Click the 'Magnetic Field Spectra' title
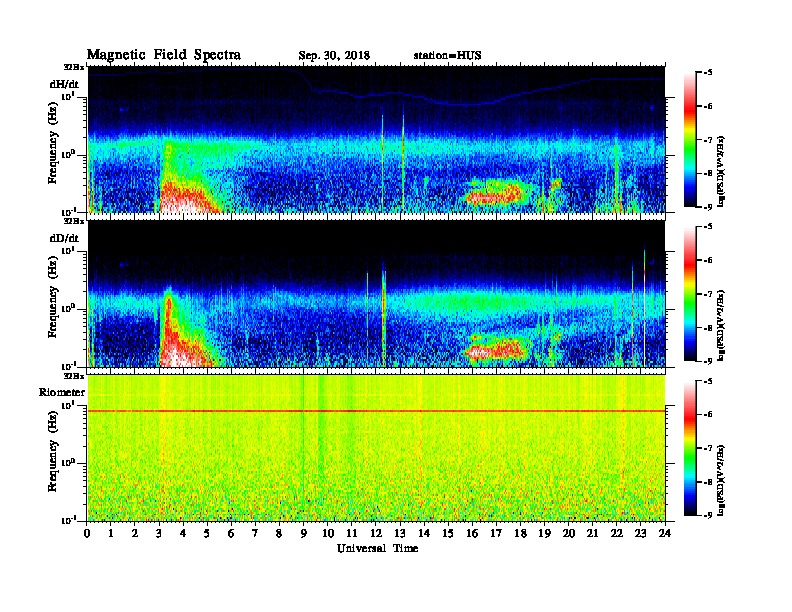Viewport: 792px width, 612px height. click(164, 55)
